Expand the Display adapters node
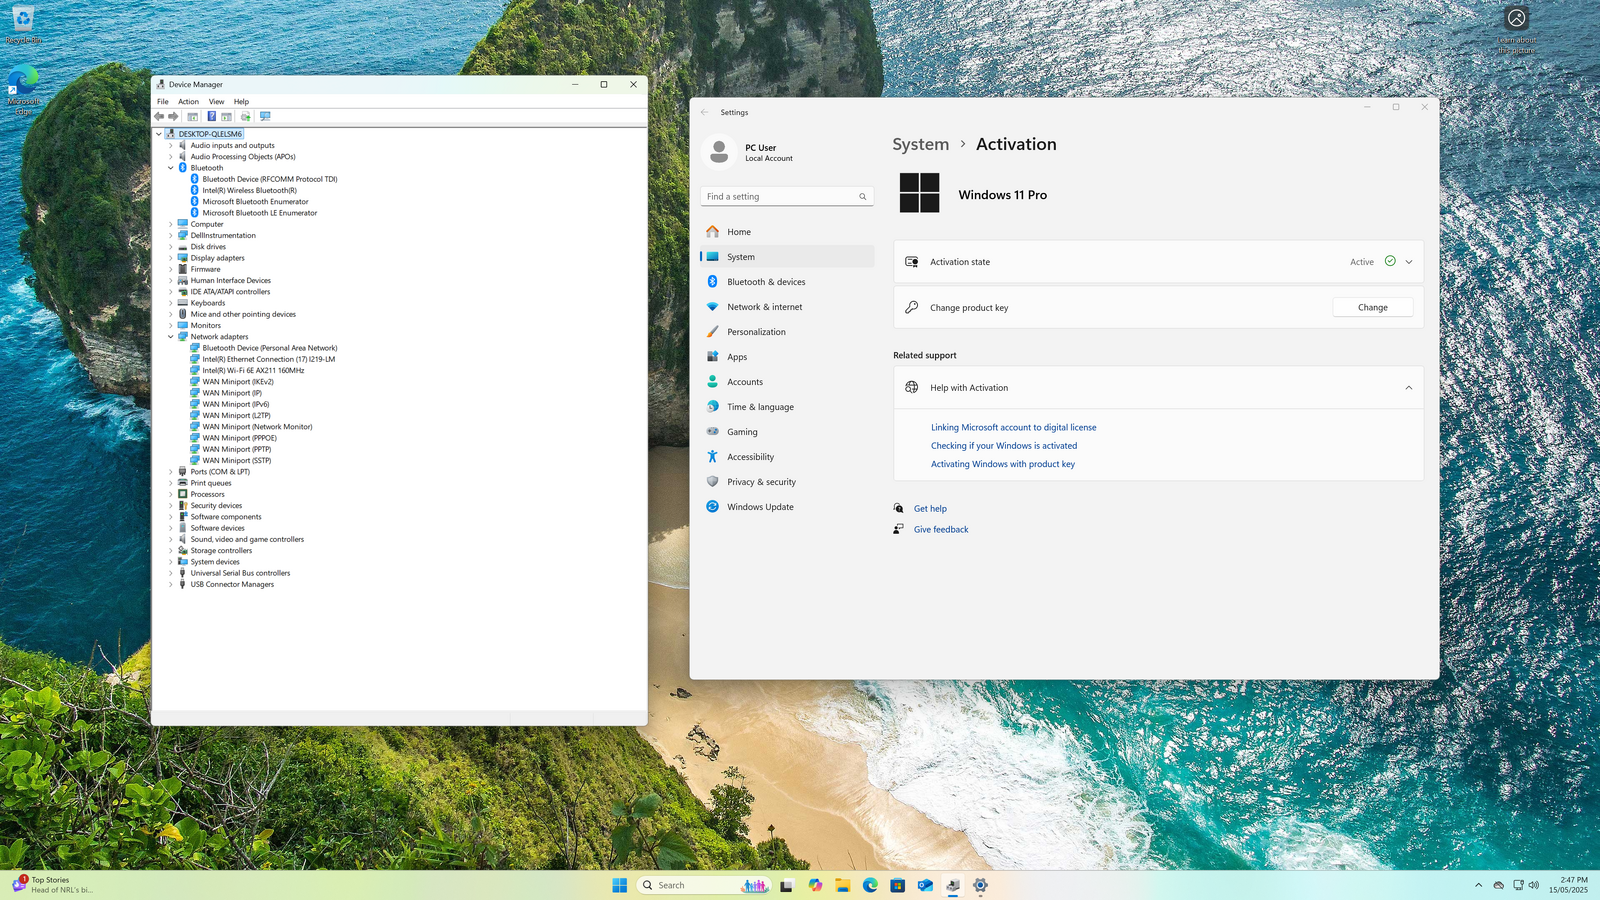 [x=171, y=258]
